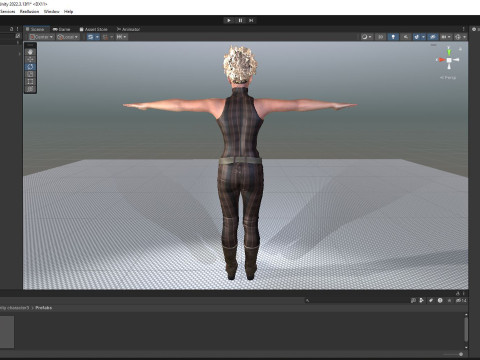This screenshot has height=360, width=480.
Task: Click the Play button
Action: [229, 20]
